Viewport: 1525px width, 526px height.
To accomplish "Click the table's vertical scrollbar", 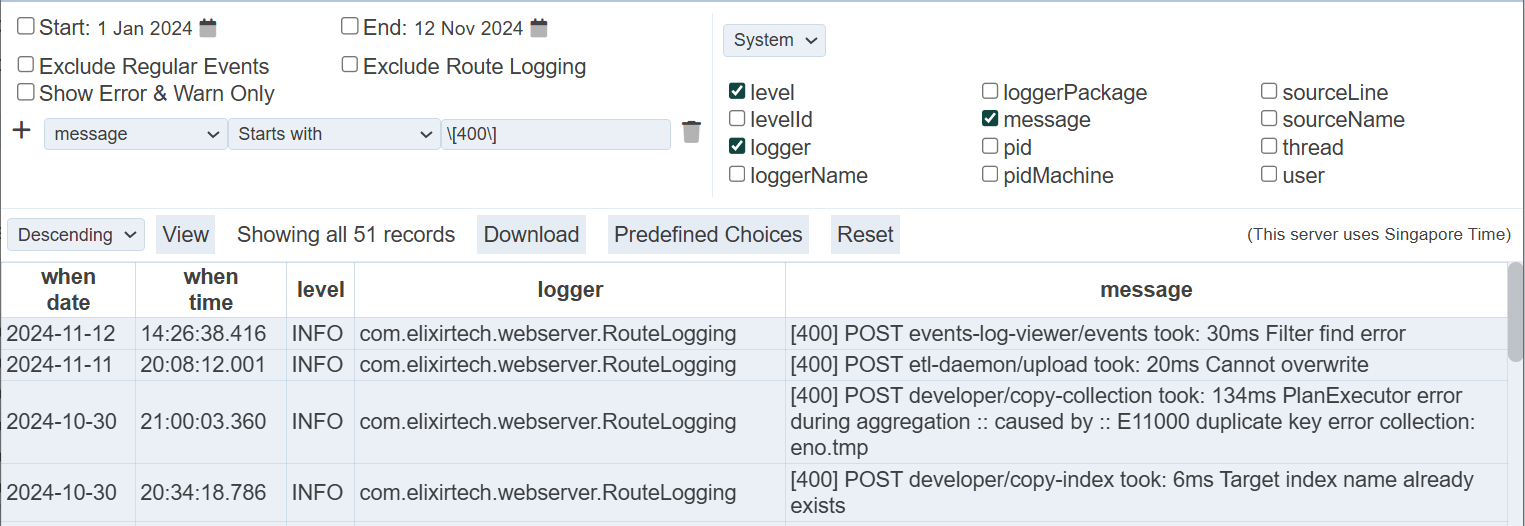I will coord(1515,312).
